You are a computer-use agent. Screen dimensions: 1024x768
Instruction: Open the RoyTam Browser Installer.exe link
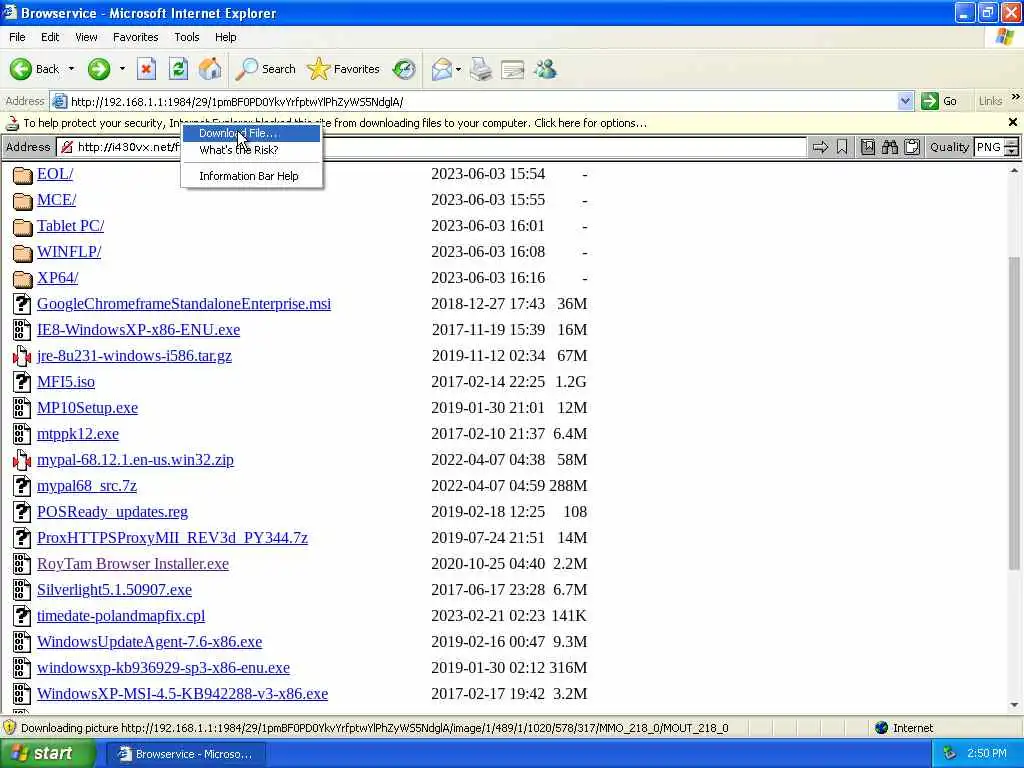tap(133, 564)
